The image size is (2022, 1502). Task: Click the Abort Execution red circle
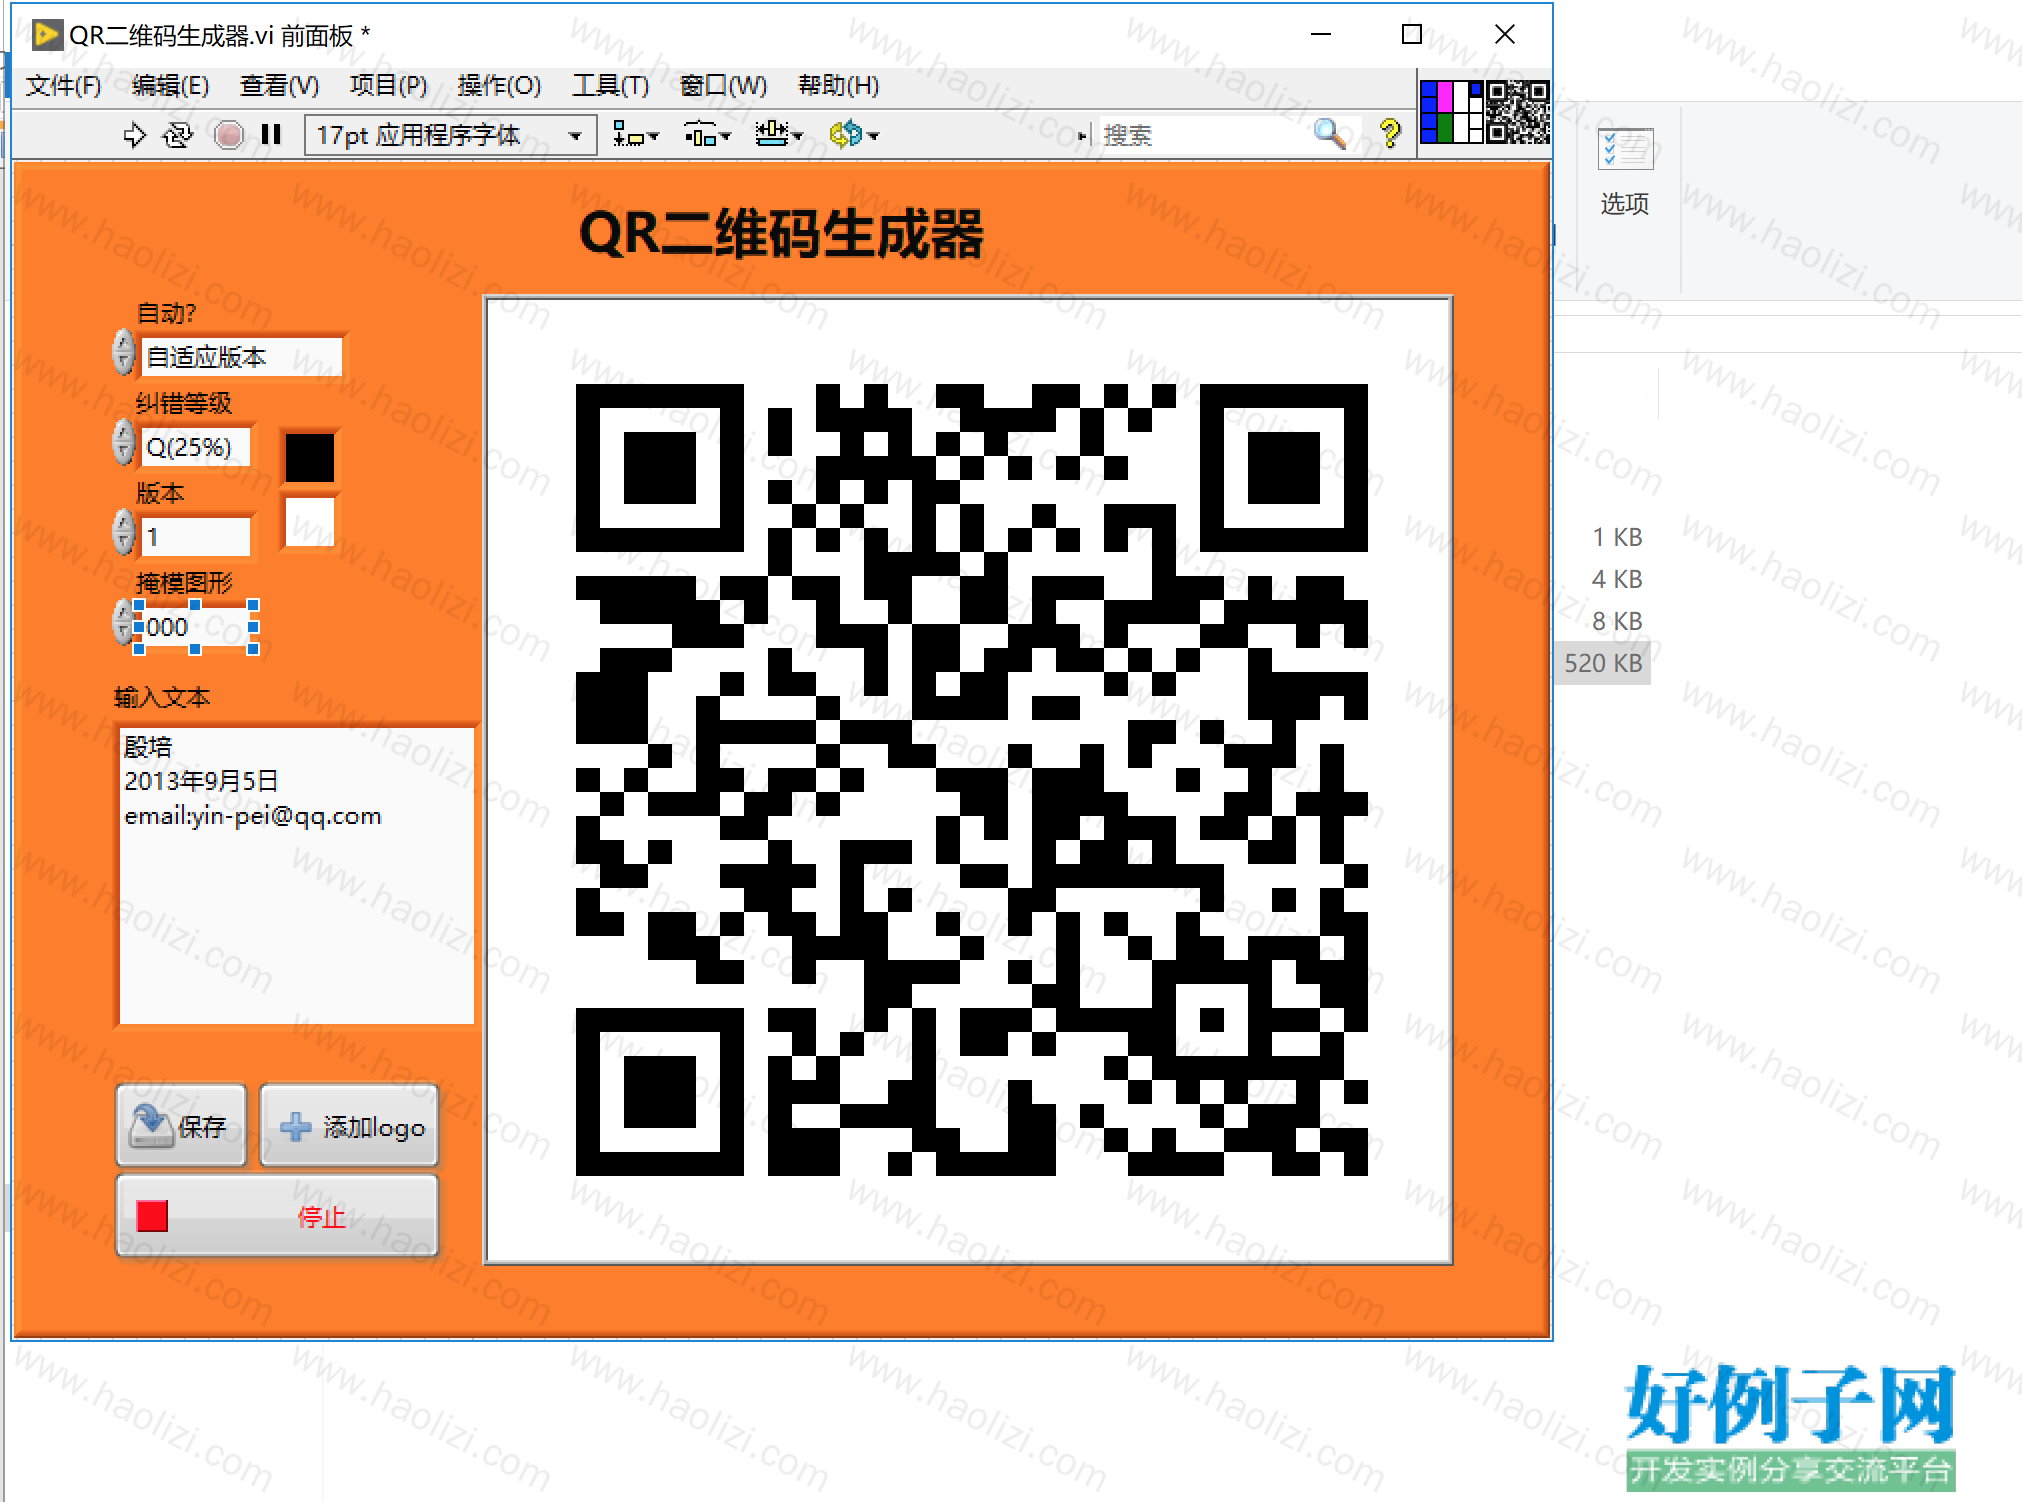pyautogui.click(x=229, y=134)
